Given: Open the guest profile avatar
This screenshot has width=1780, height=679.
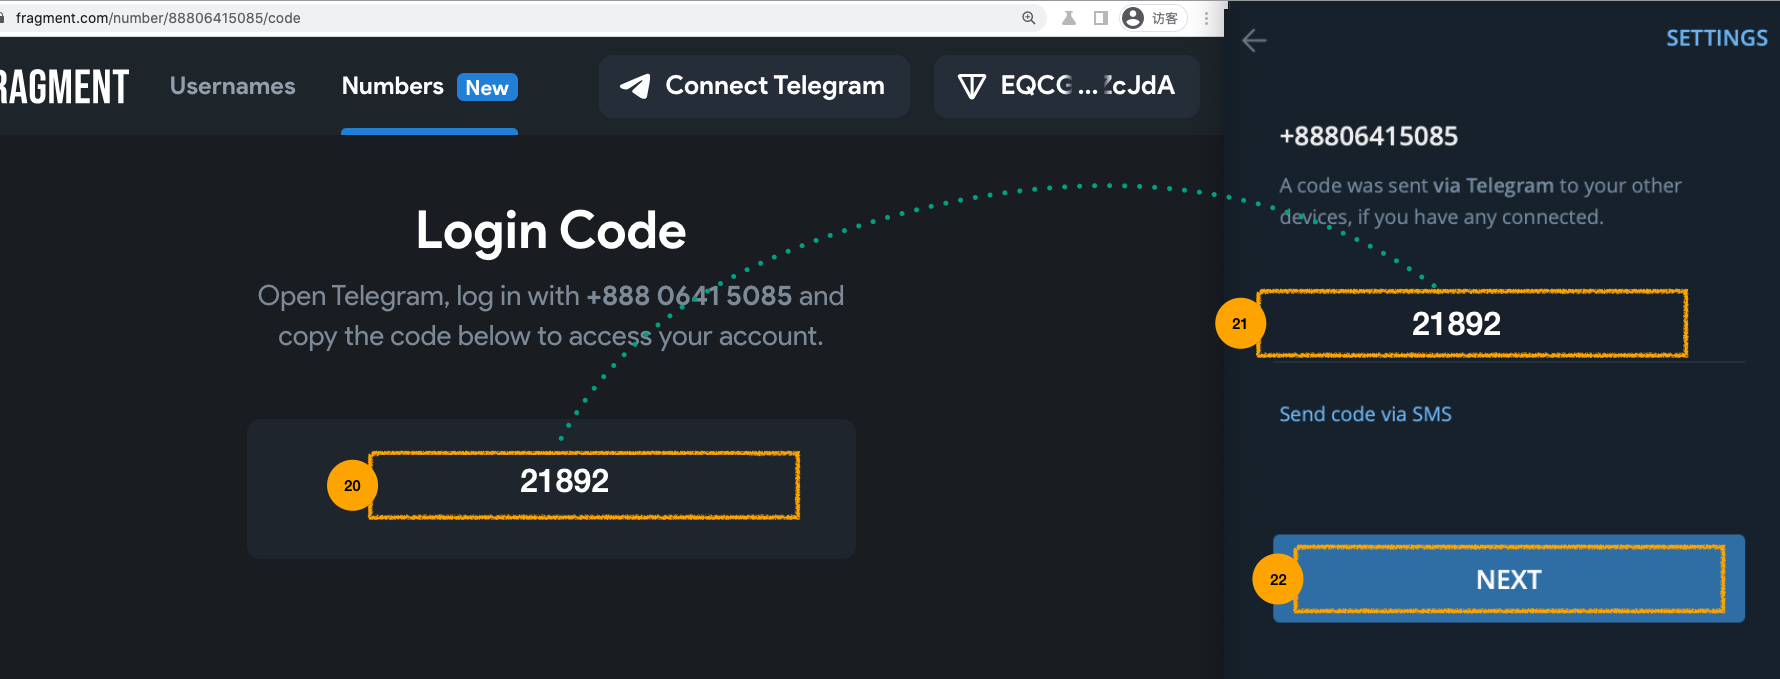Looking at the screenshot, I should coord(1133,18).
